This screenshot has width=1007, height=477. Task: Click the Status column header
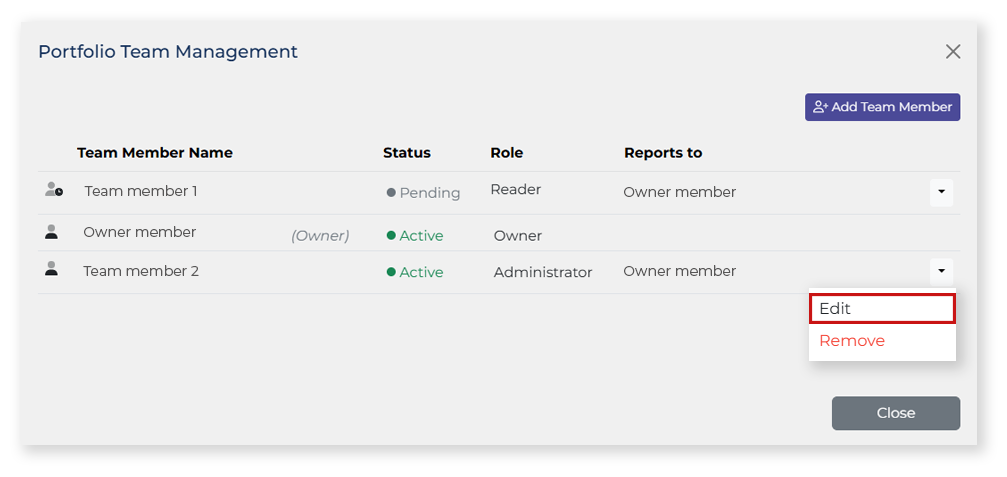pos(407,153)
